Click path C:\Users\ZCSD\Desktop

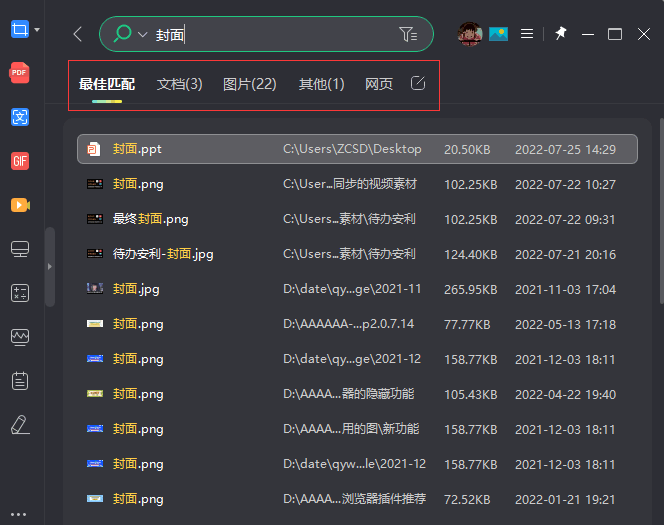click(352, 149)
